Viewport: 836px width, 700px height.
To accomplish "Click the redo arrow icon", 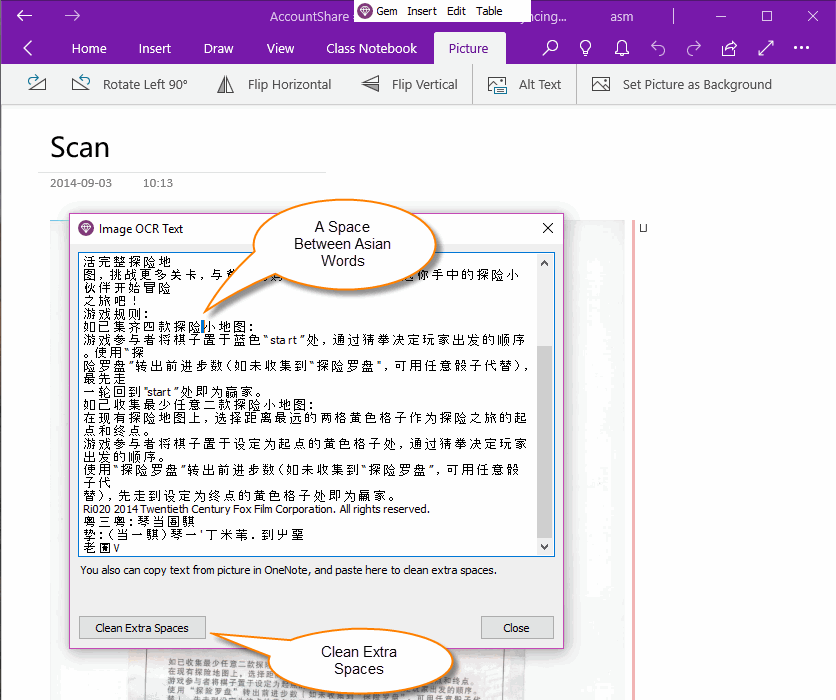I will 694,49.
